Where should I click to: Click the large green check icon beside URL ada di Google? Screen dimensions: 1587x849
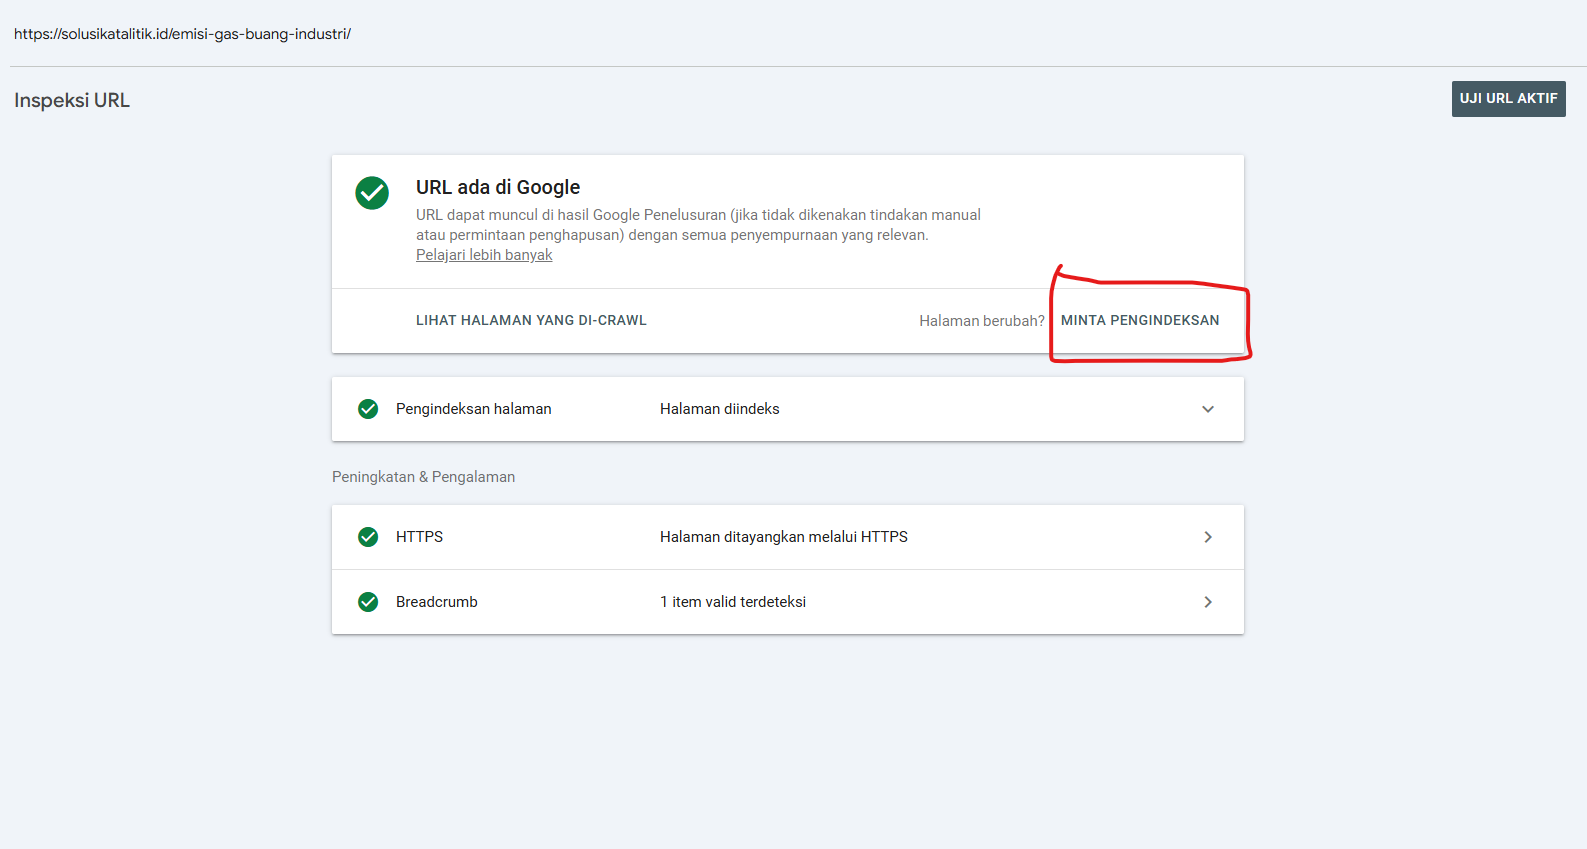tap(372, 193)
